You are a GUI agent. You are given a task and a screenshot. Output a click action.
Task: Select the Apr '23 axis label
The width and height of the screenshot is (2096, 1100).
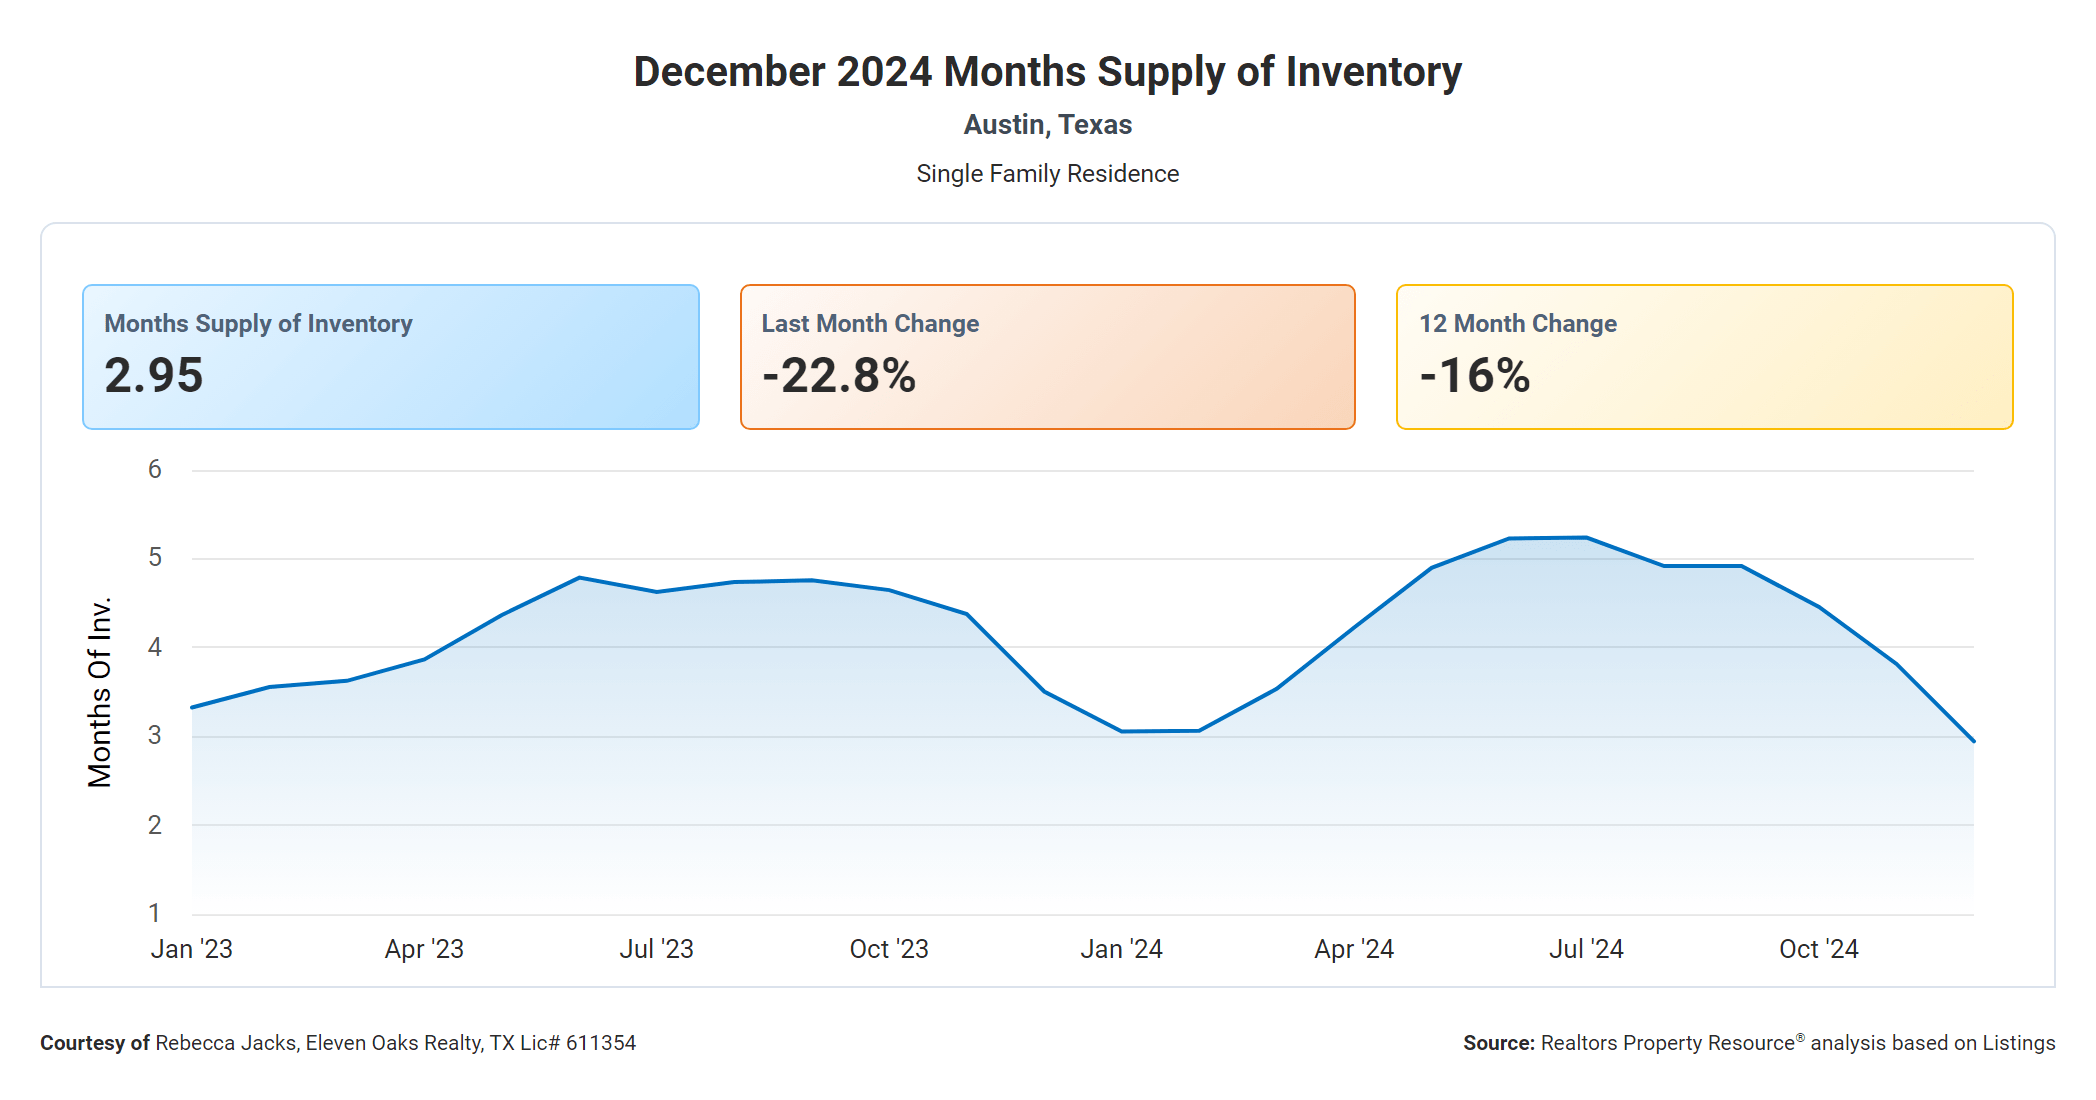[x=424, y=949]
